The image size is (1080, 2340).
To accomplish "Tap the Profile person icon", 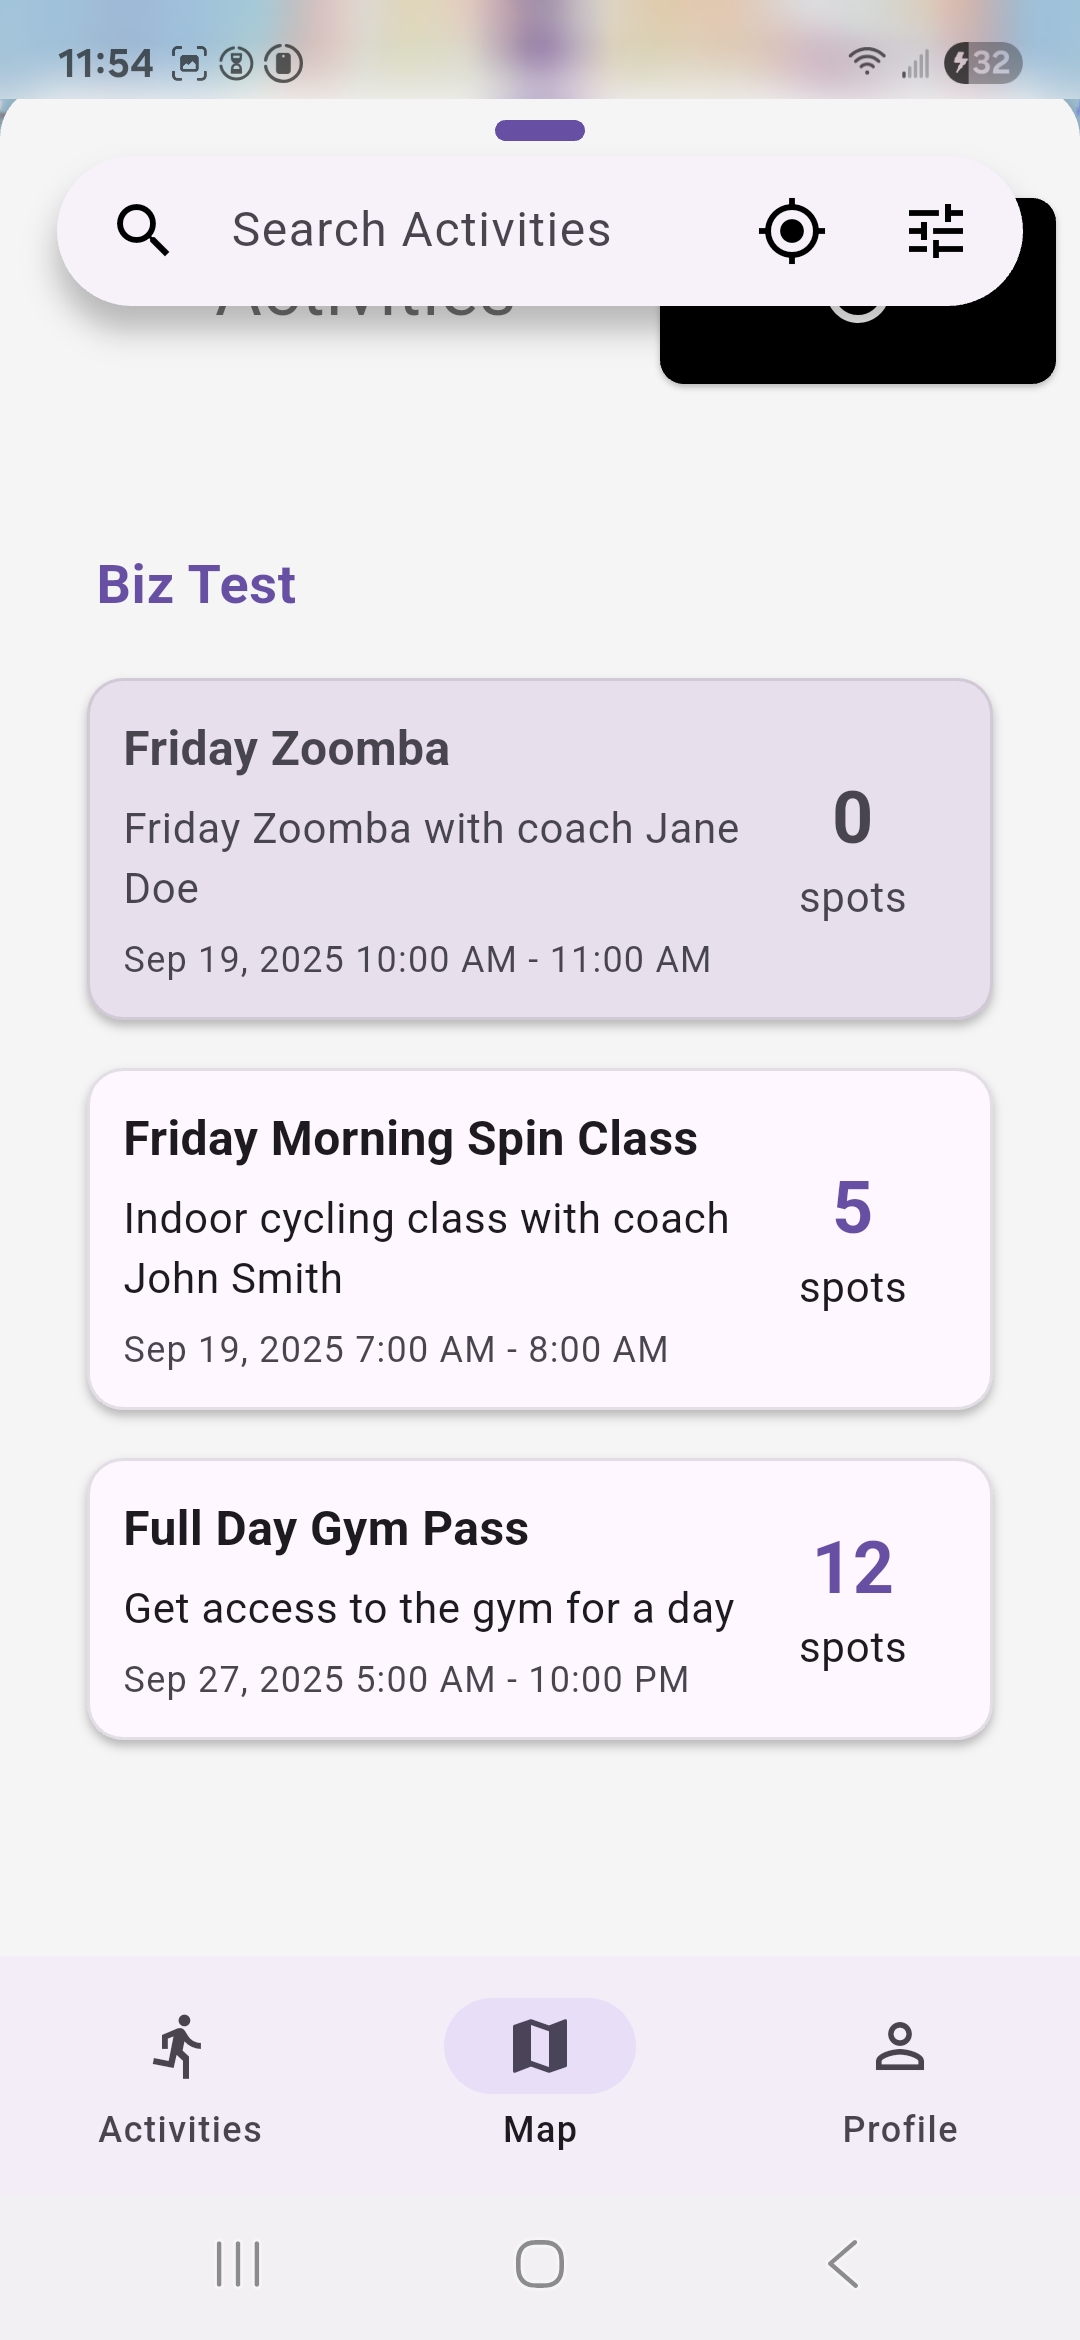I will coord(900,2046).
